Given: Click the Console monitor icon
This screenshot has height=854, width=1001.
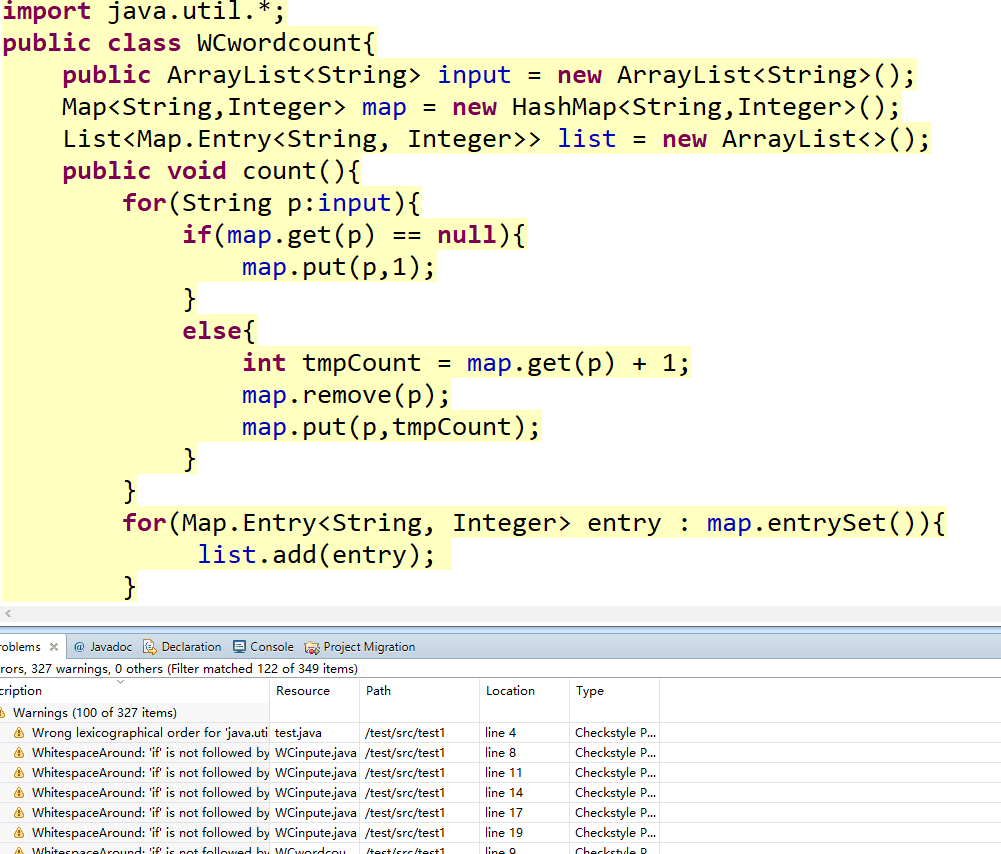Looking at the screenshot, I should tap(239, 647).
